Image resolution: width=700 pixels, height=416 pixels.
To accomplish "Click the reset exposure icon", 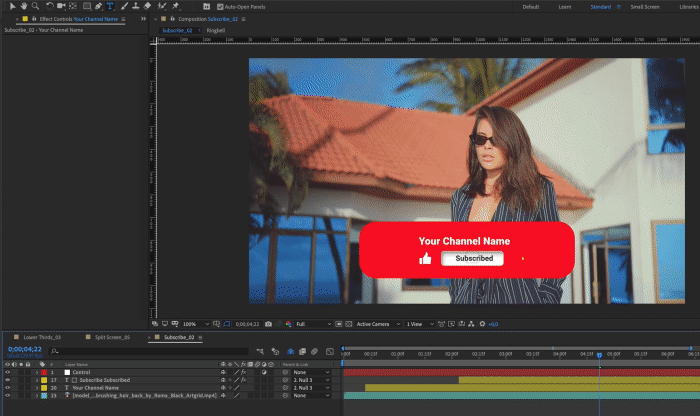I will [x=482, y=324].
